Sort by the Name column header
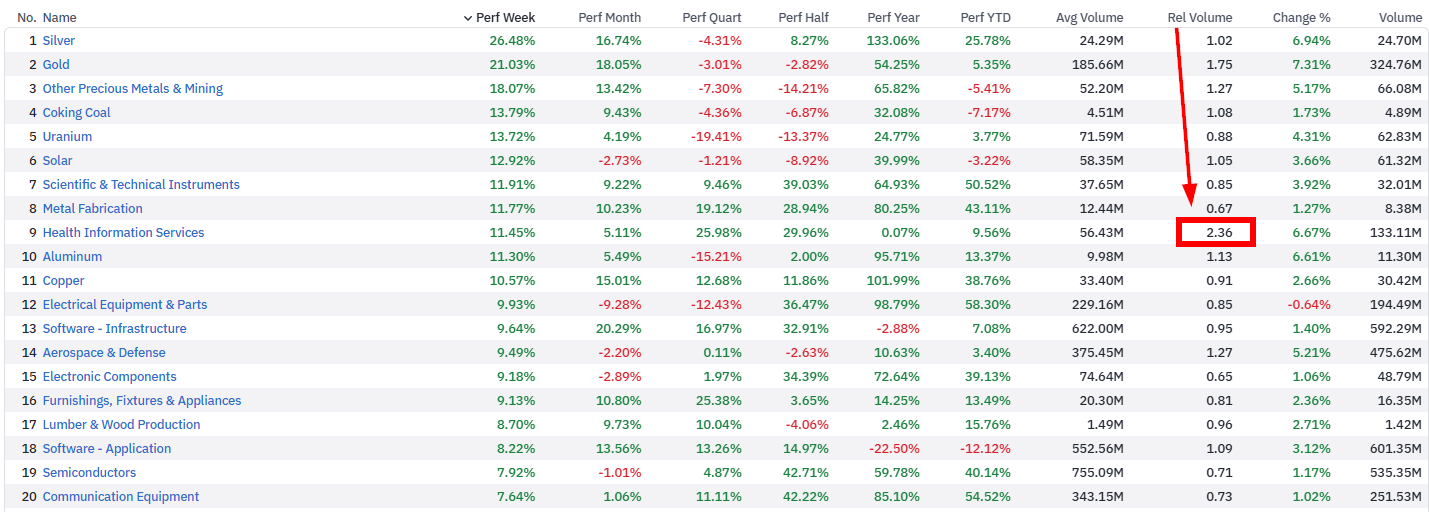1429x512 pixels. 60,17
